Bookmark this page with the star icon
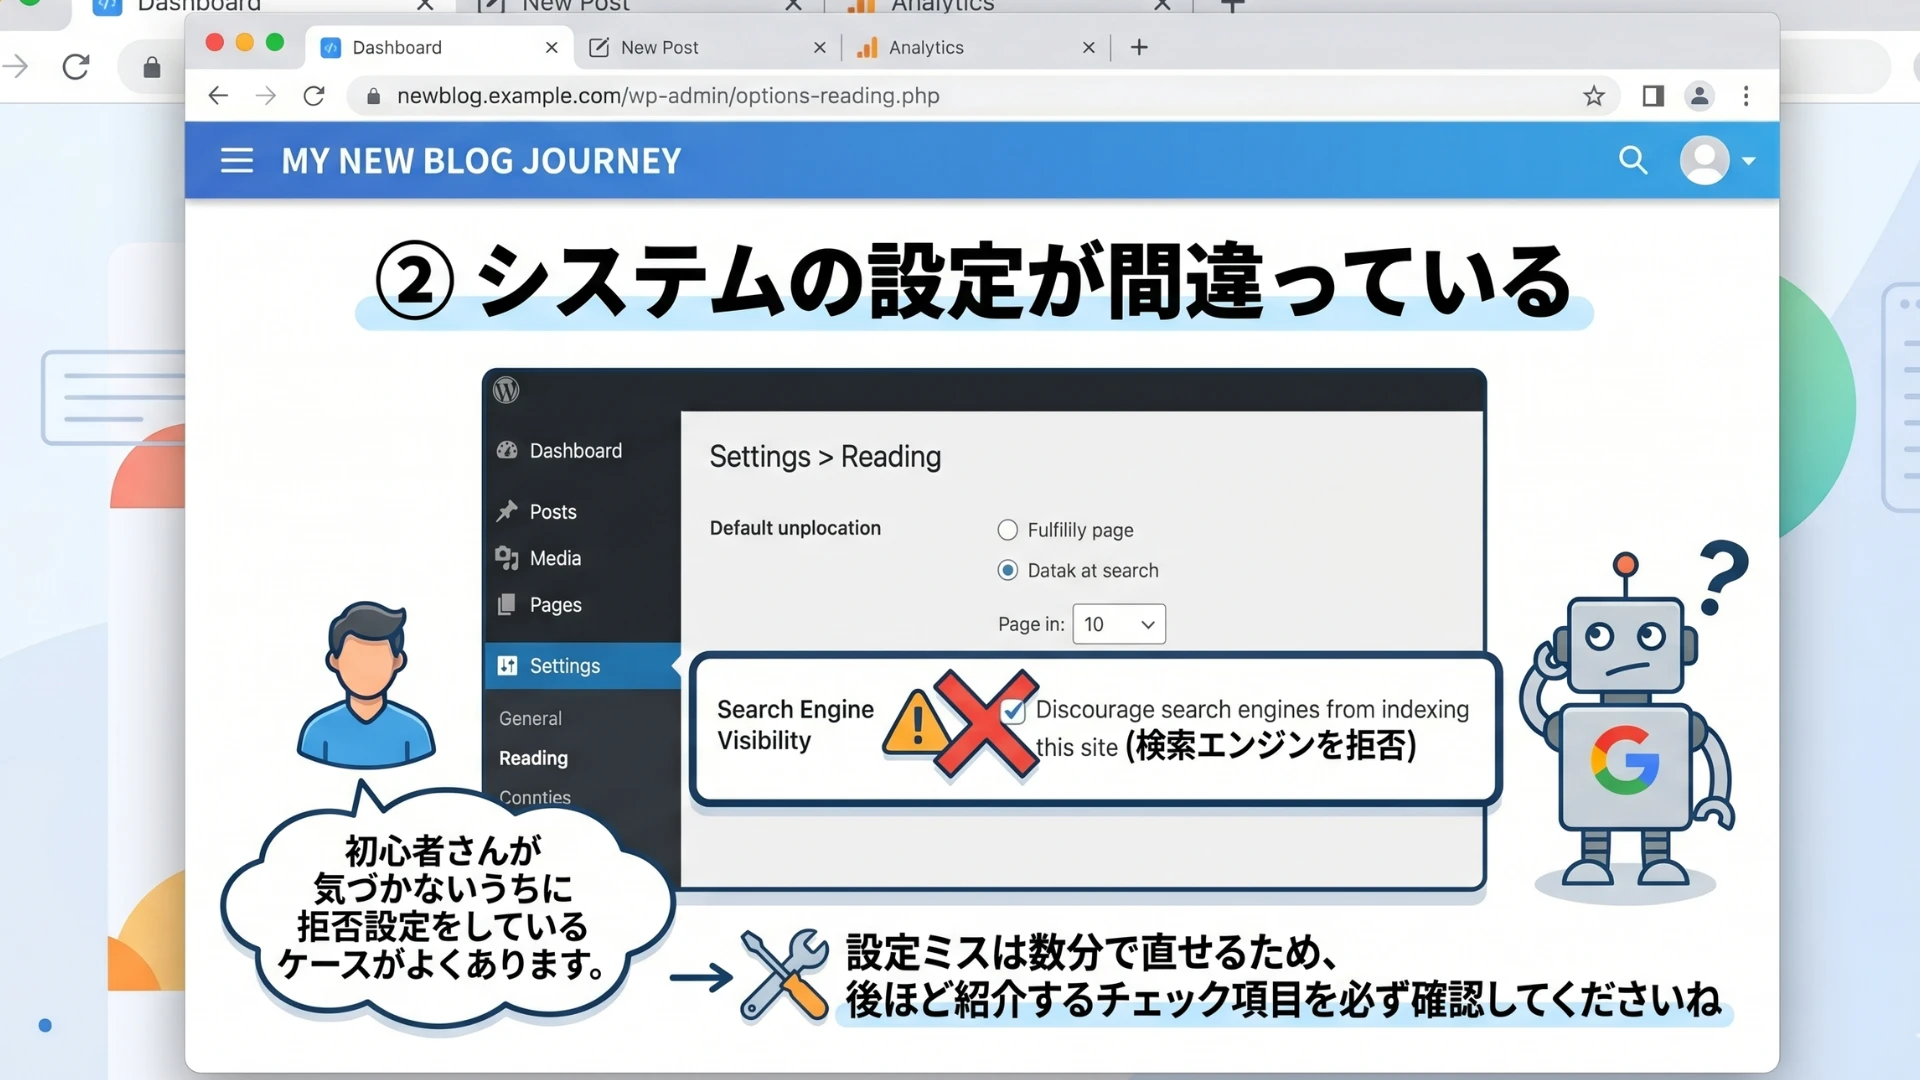The image size is (1920, 1080). pyautogui.click(x=1594, y=96)
